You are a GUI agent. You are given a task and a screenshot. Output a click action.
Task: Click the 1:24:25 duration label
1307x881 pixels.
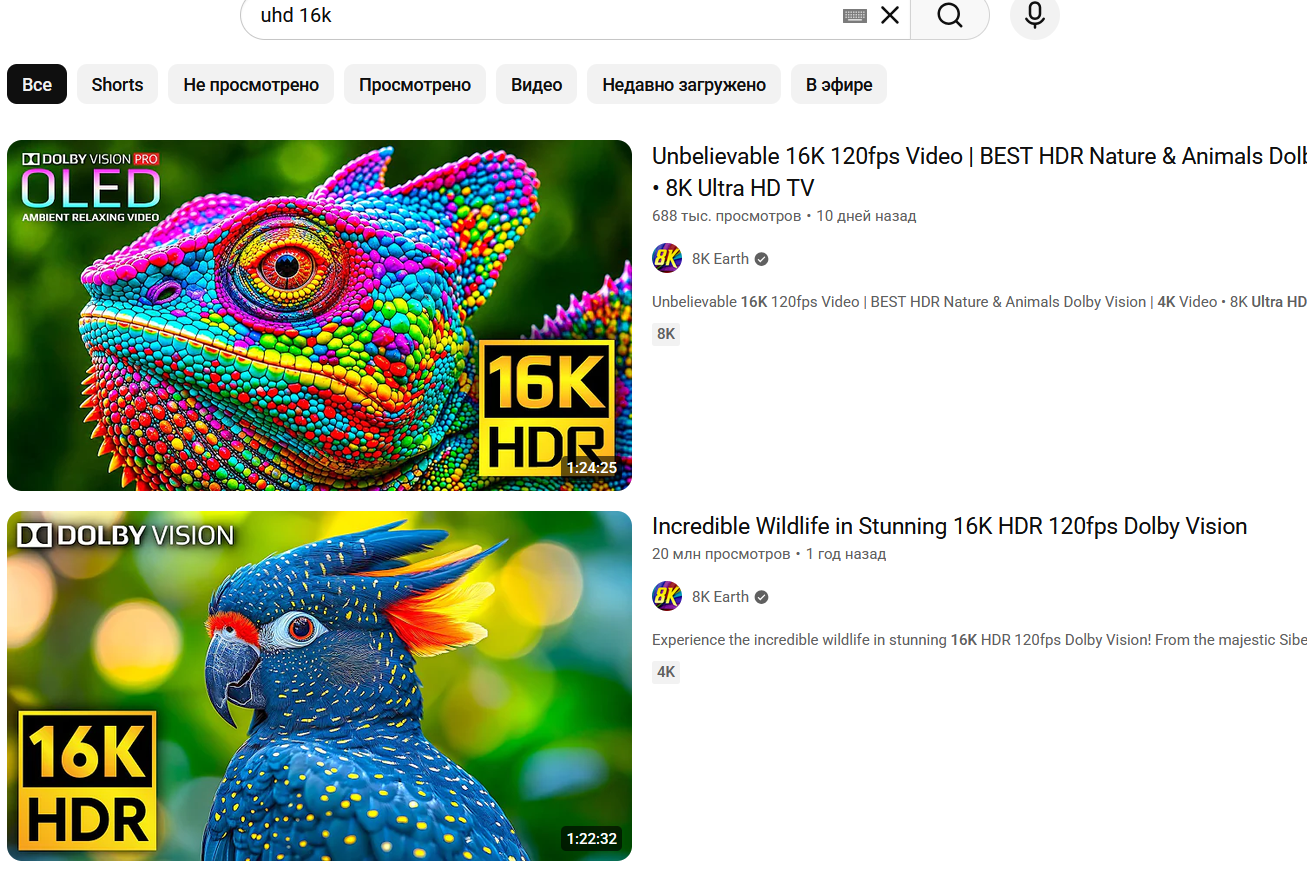[x=591, y=467]
